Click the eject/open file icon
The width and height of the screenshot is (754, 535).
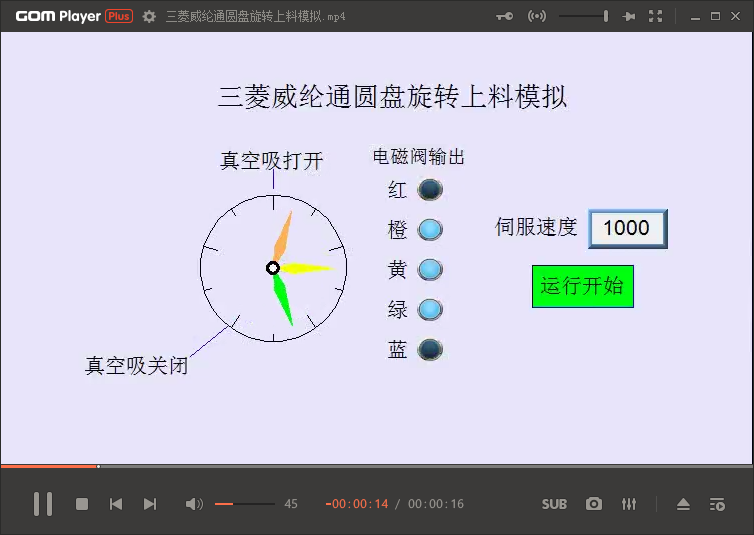[x=683, y=504]
